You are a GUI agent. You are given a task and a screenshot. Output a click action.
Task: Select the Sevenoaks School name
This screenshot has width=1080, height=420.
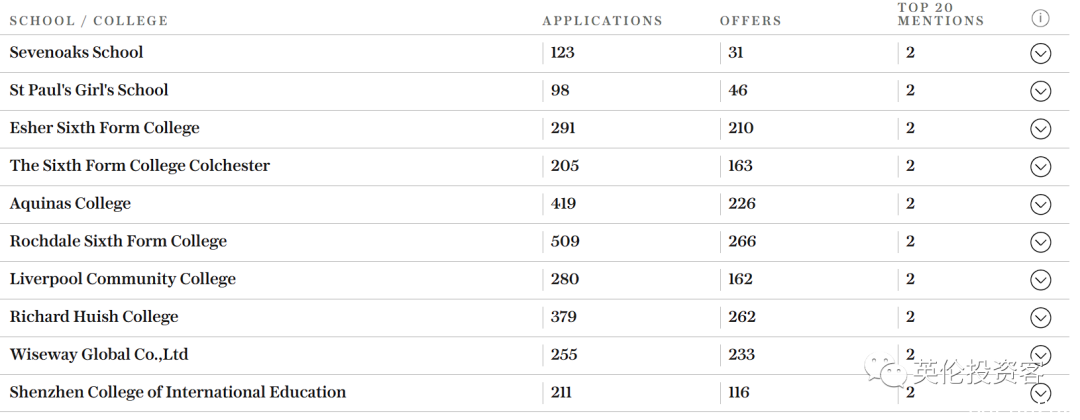pos(76,52)
